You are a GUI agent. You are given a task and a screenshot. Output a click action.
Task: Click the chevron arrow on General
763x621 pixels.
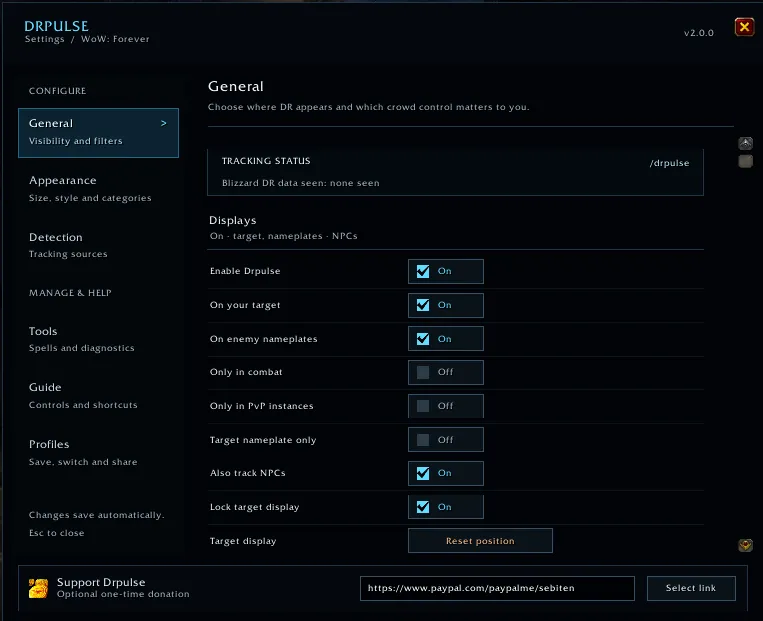(164, 124)
